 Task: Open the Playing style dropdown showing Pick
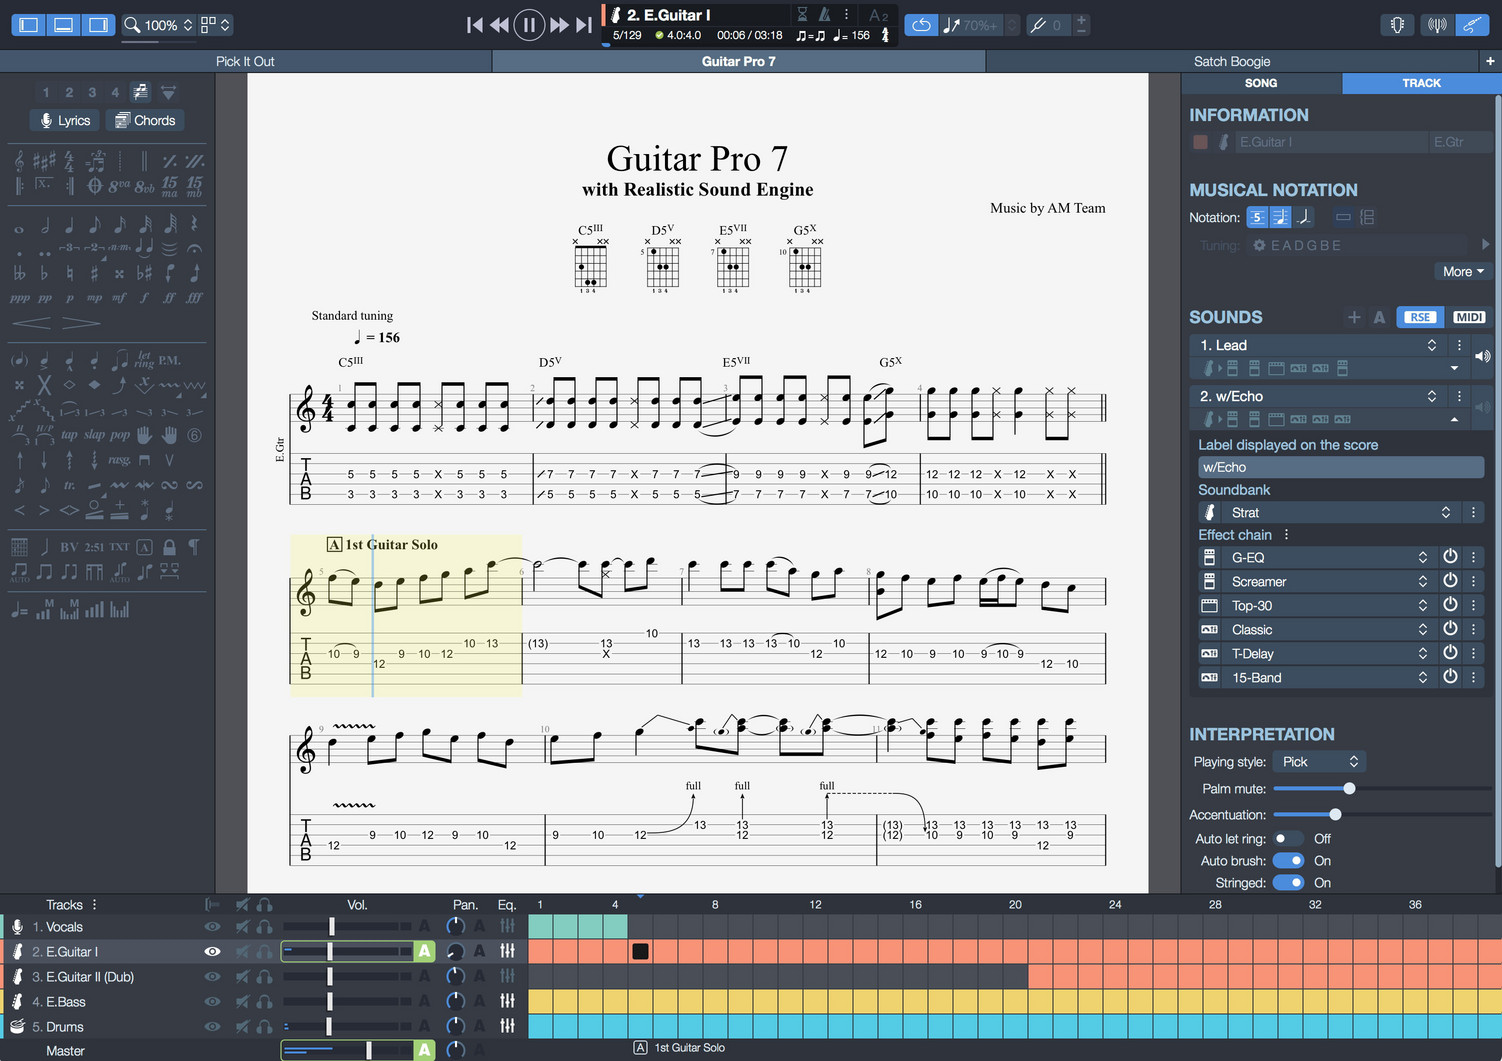(x=1318, y=761)
